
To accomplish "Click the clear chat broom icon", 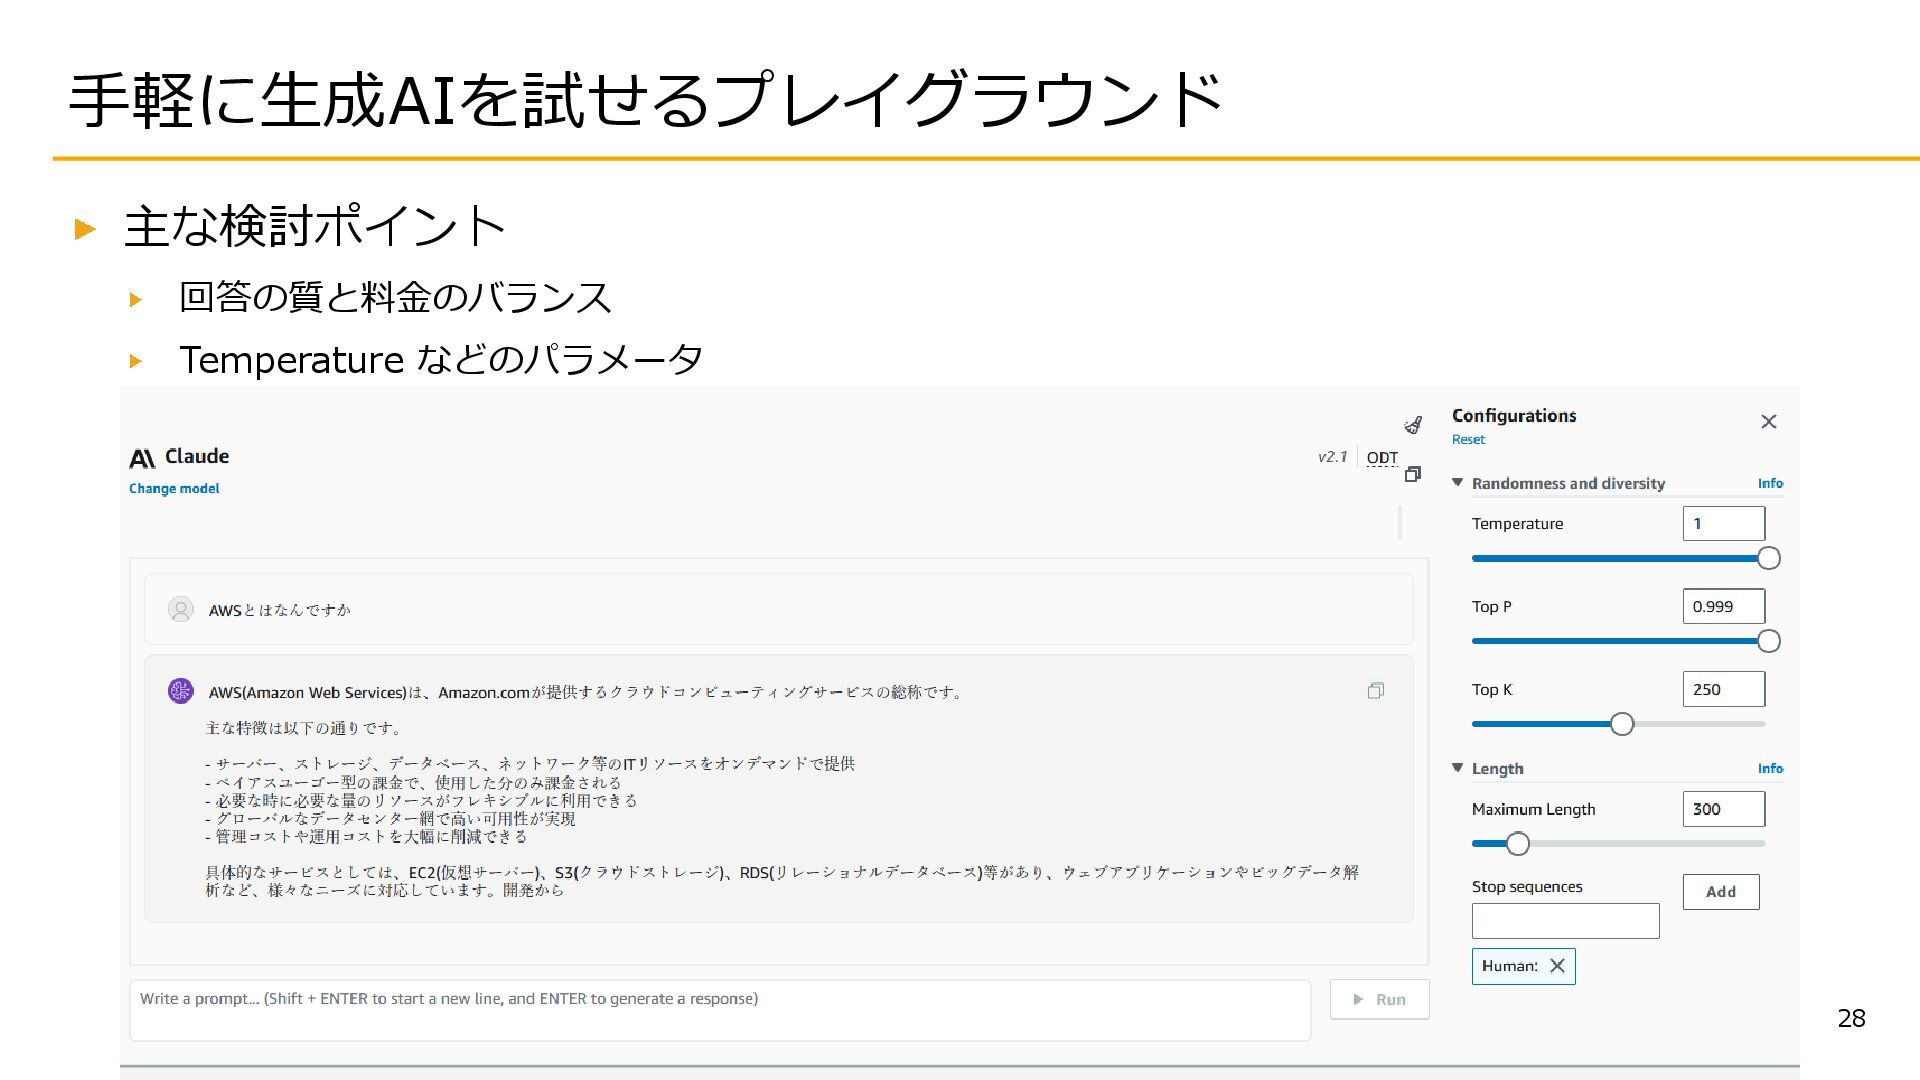I will coord(1413,425).
